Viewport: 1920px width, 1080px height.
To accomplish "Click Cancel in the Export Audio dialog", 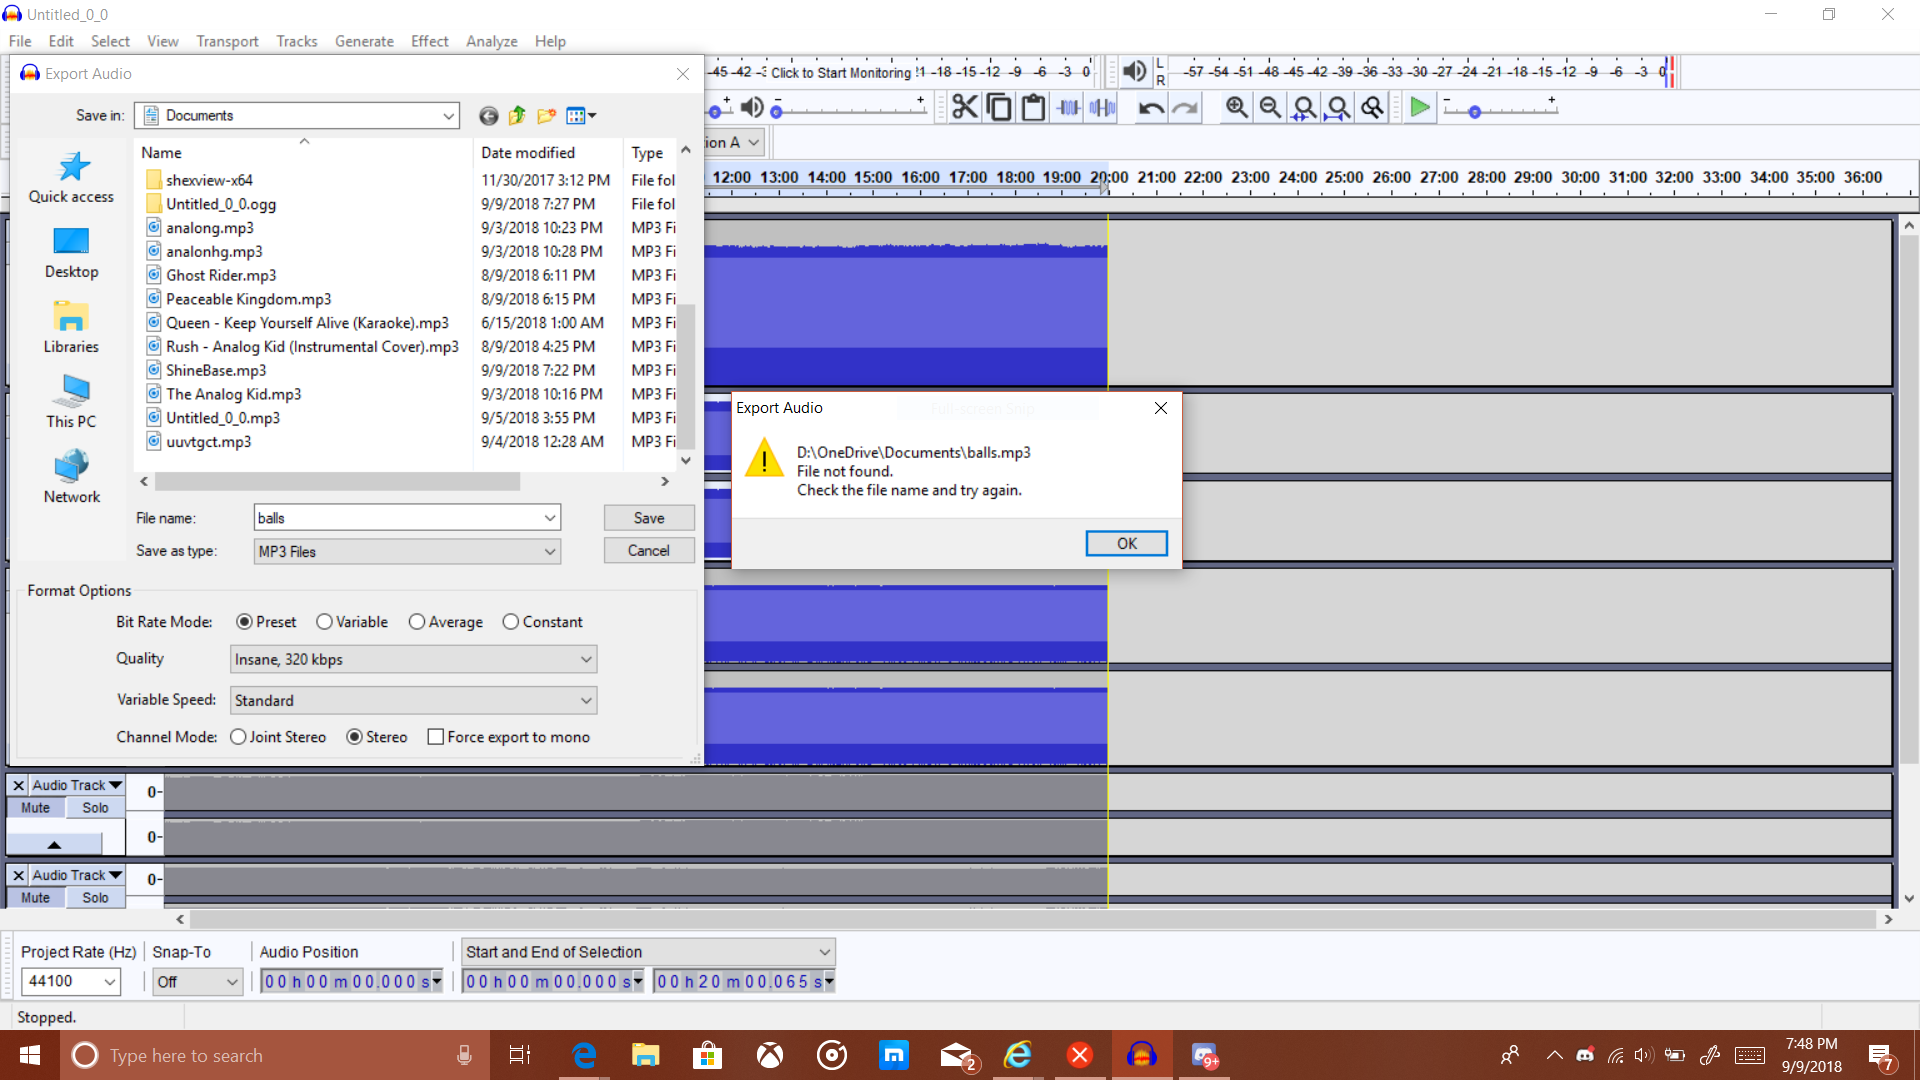I will (x=648, y=550).
